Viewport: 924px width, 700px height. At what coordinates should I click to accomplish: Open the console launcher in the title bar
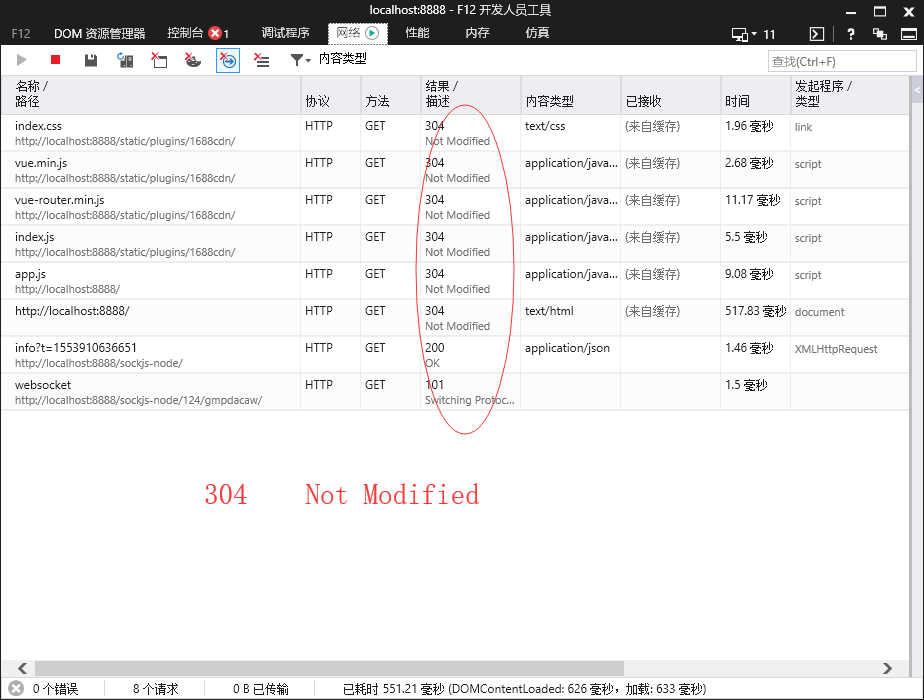(816, 33)
